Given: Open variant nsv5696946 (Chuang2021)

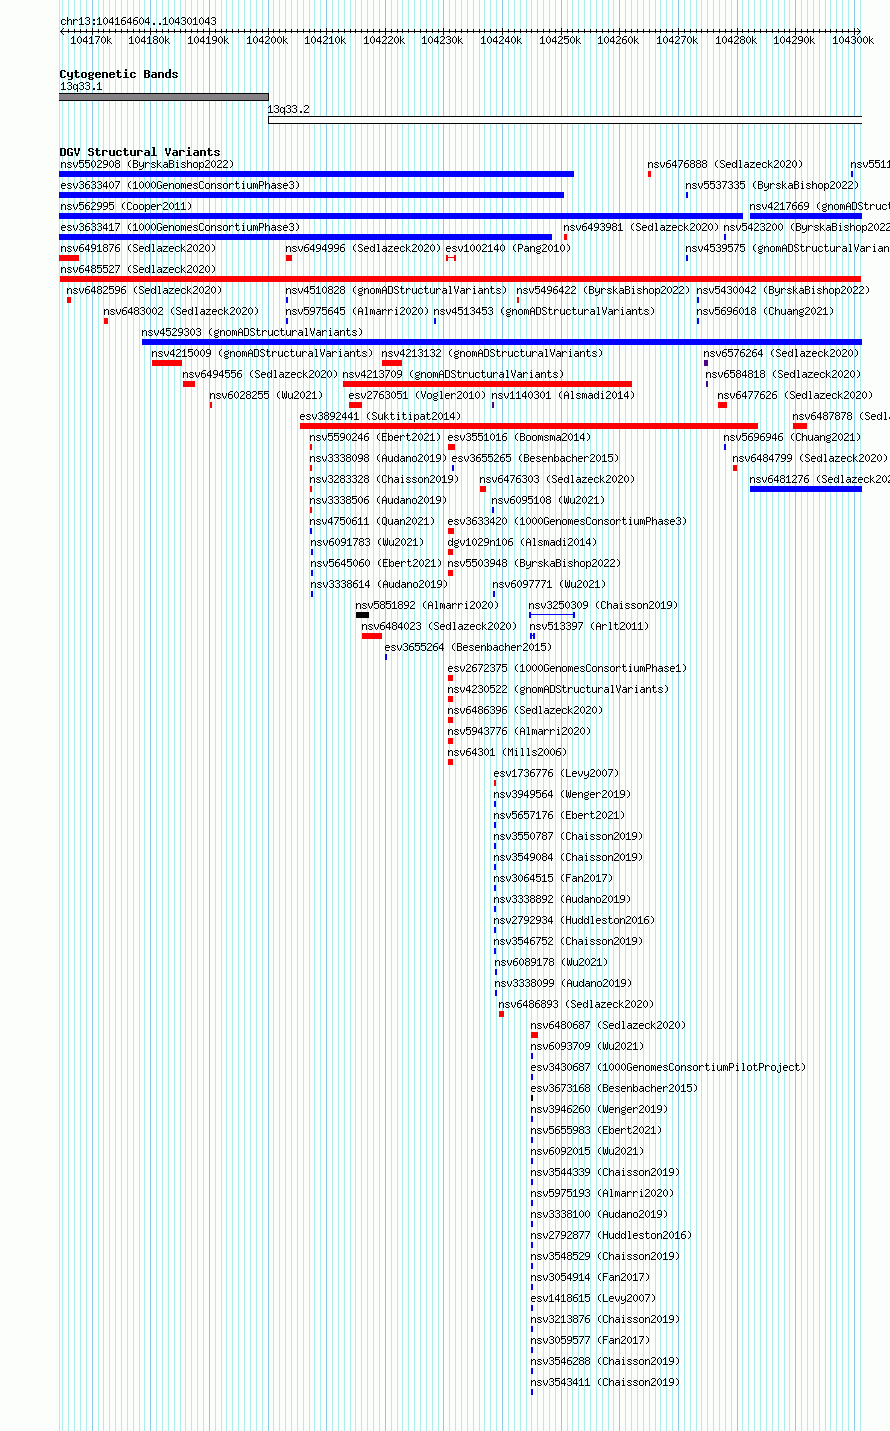Looking at the screenshot, I should [726, 447].
